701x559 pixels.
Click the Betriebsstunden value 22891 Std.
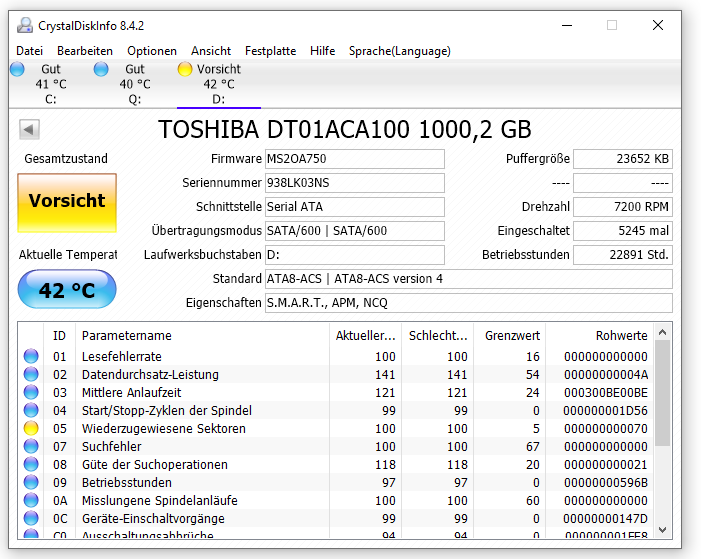coord(623,255)
